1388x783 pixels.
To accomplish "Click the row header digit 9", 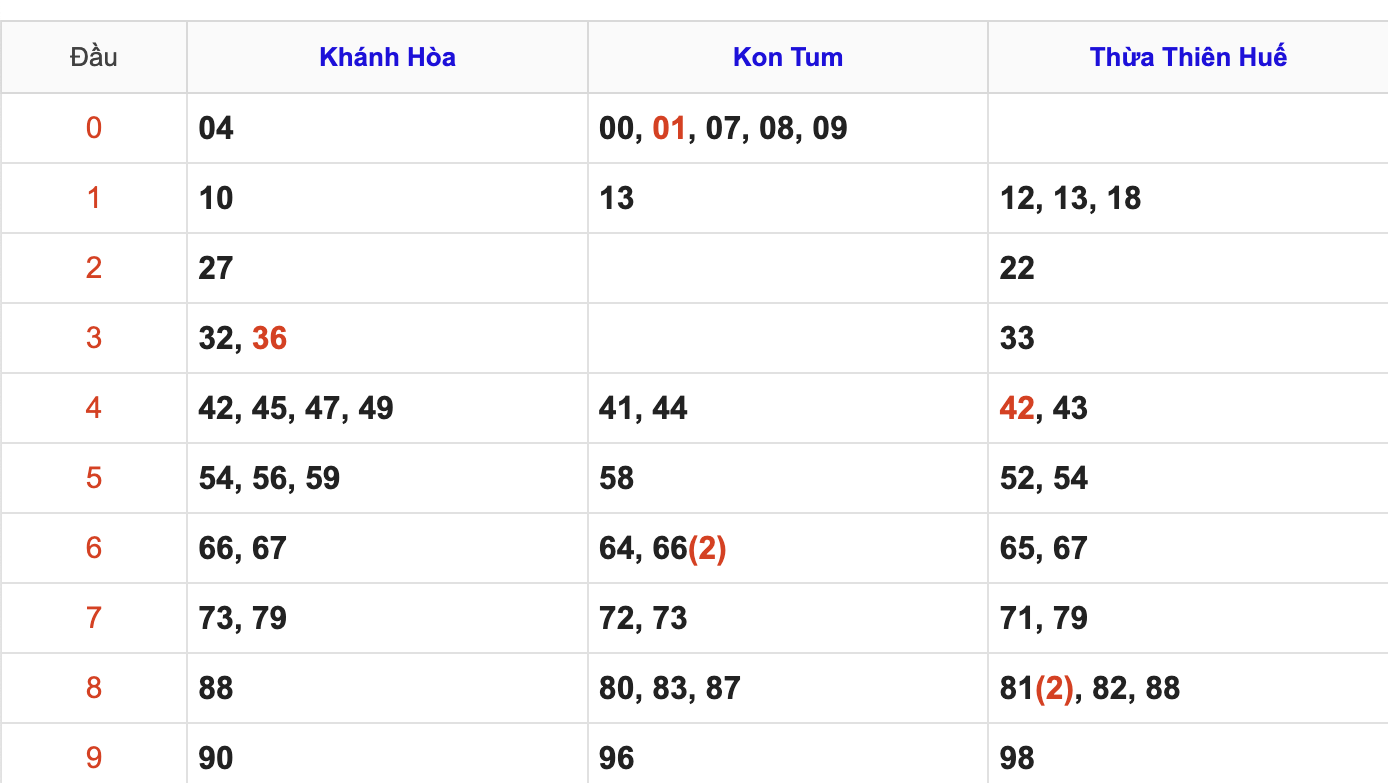I will 94,758.
